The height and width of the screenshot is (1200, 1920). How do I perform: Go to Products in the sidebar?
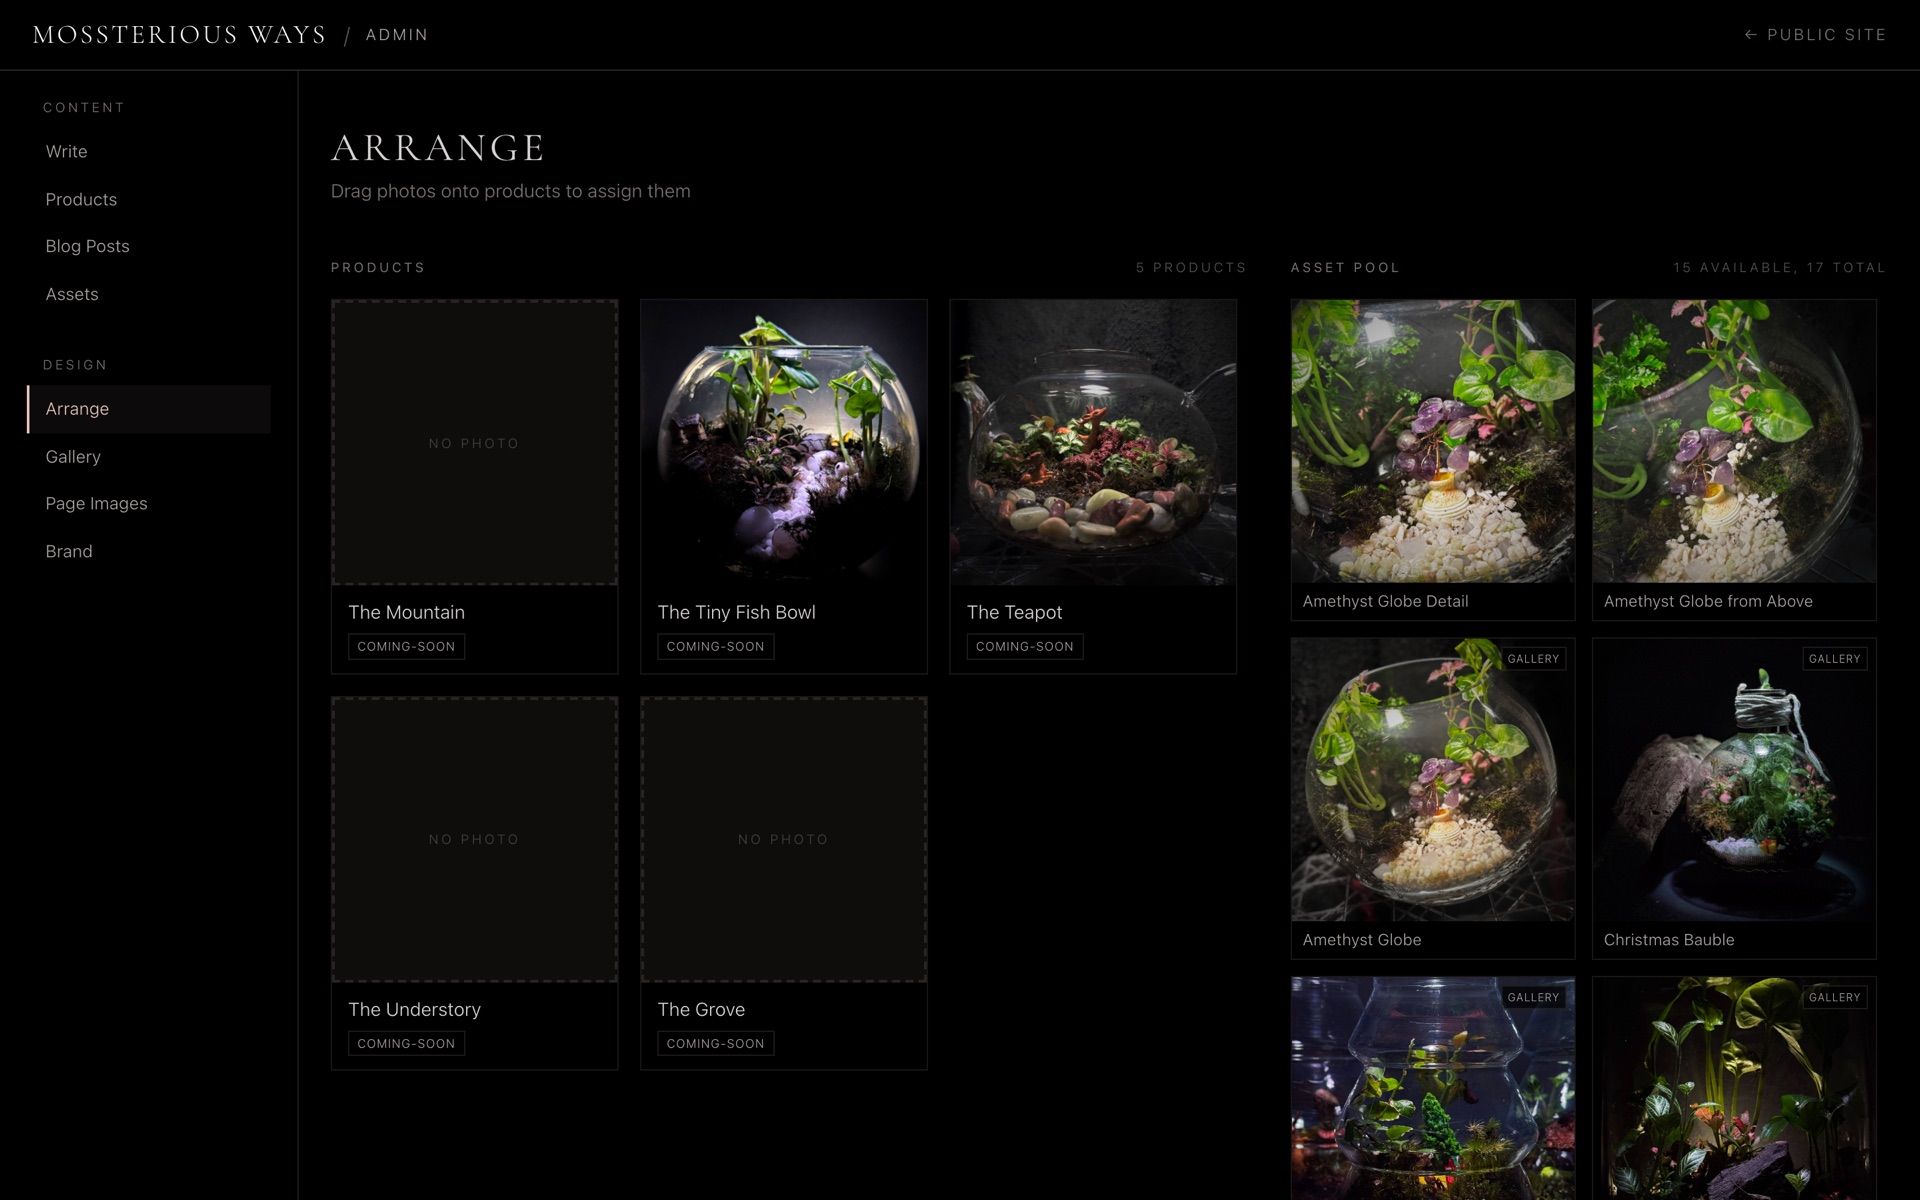pyautogui.click(x=81, y=199)
